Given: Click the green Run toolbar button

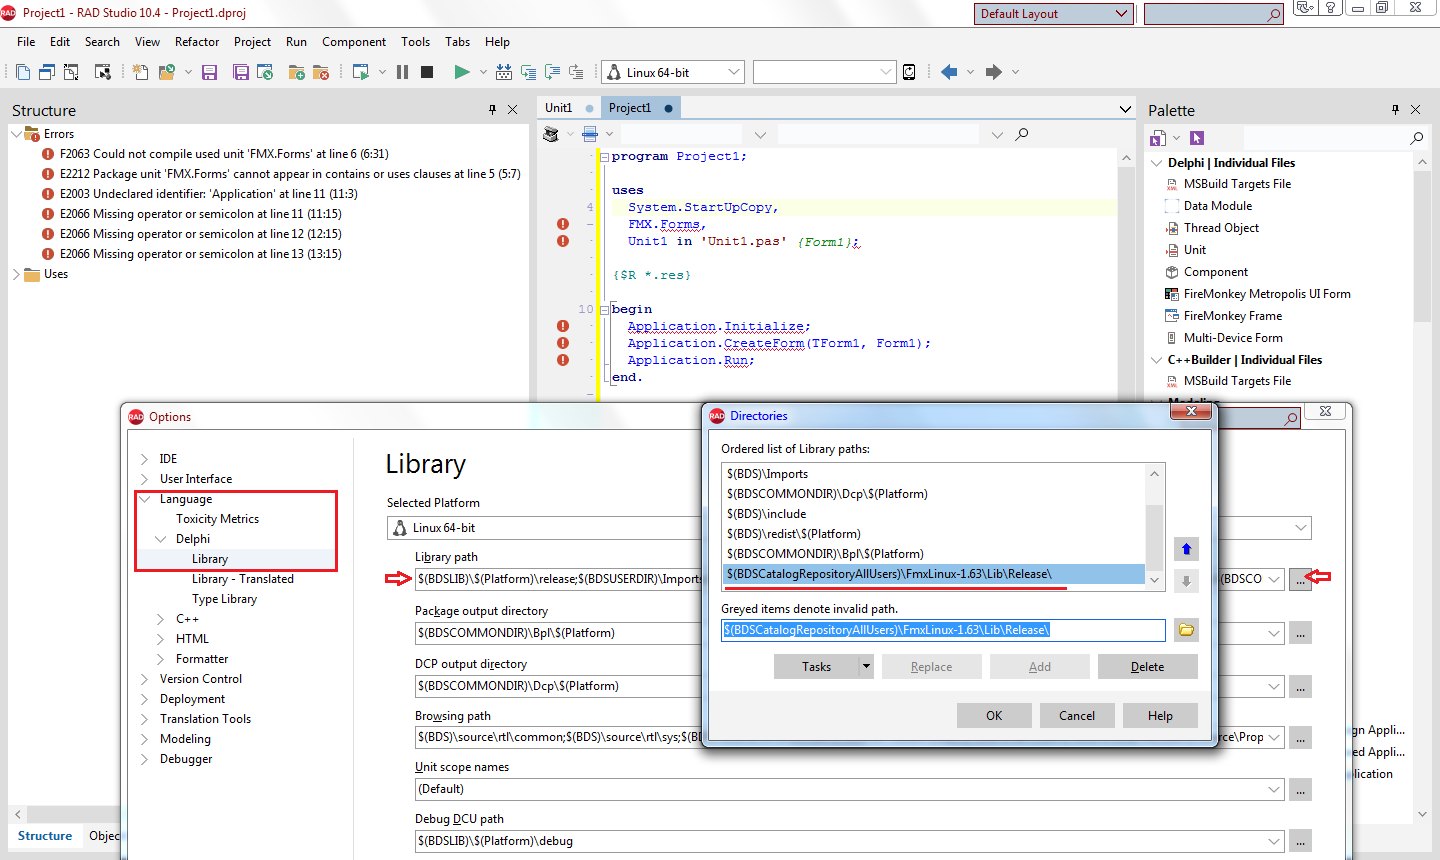Looking at the screenshot, I should click(461, 72).
